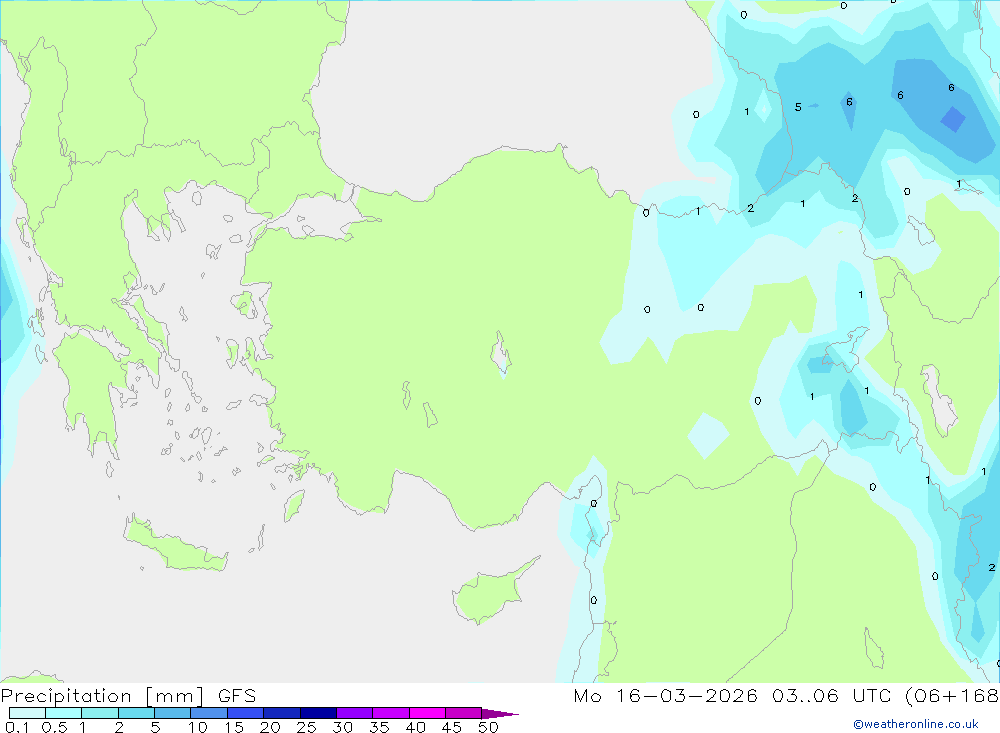
Task: Click the 30 mm purple legend swatch
Action: pos(355,713)
